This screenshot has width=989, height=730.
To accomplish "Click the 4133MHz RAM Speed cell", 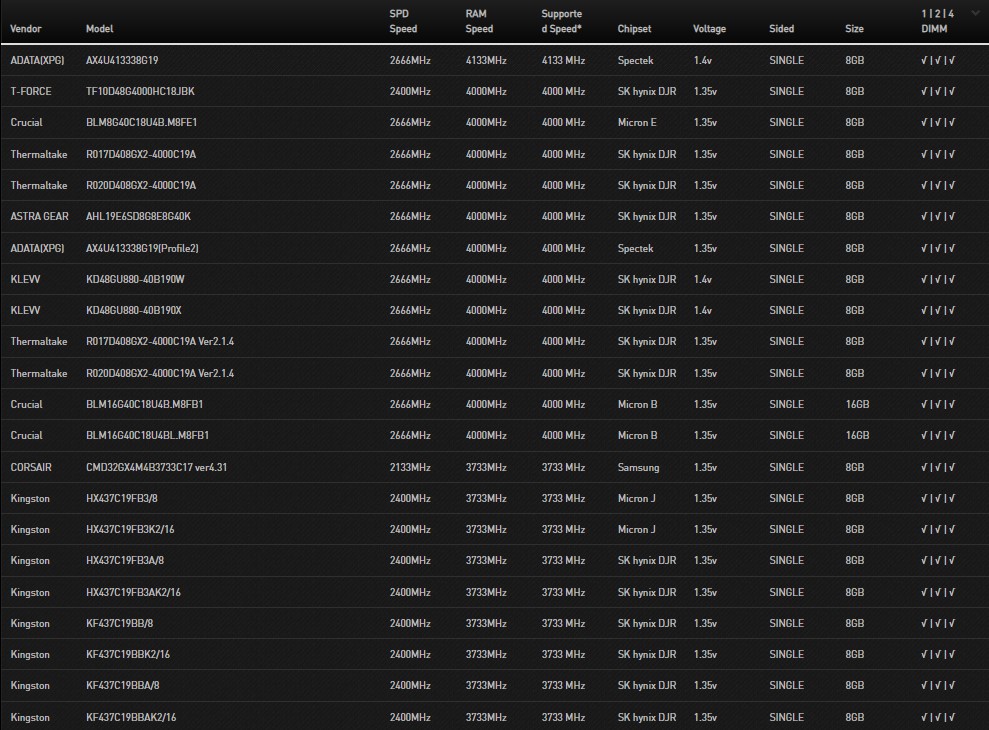I will pyautogui.click(x=486, y=61).
